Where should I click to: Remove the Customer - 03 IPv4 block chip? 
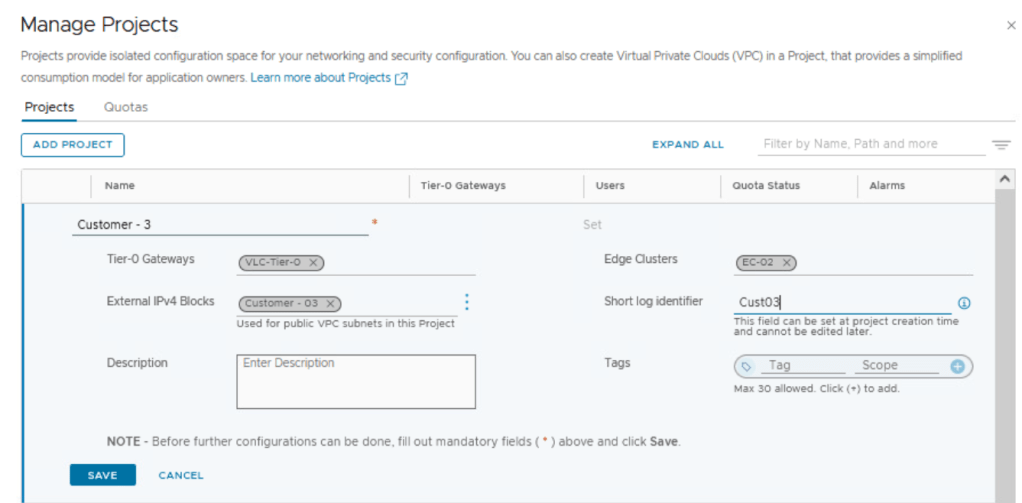(330, 304)
